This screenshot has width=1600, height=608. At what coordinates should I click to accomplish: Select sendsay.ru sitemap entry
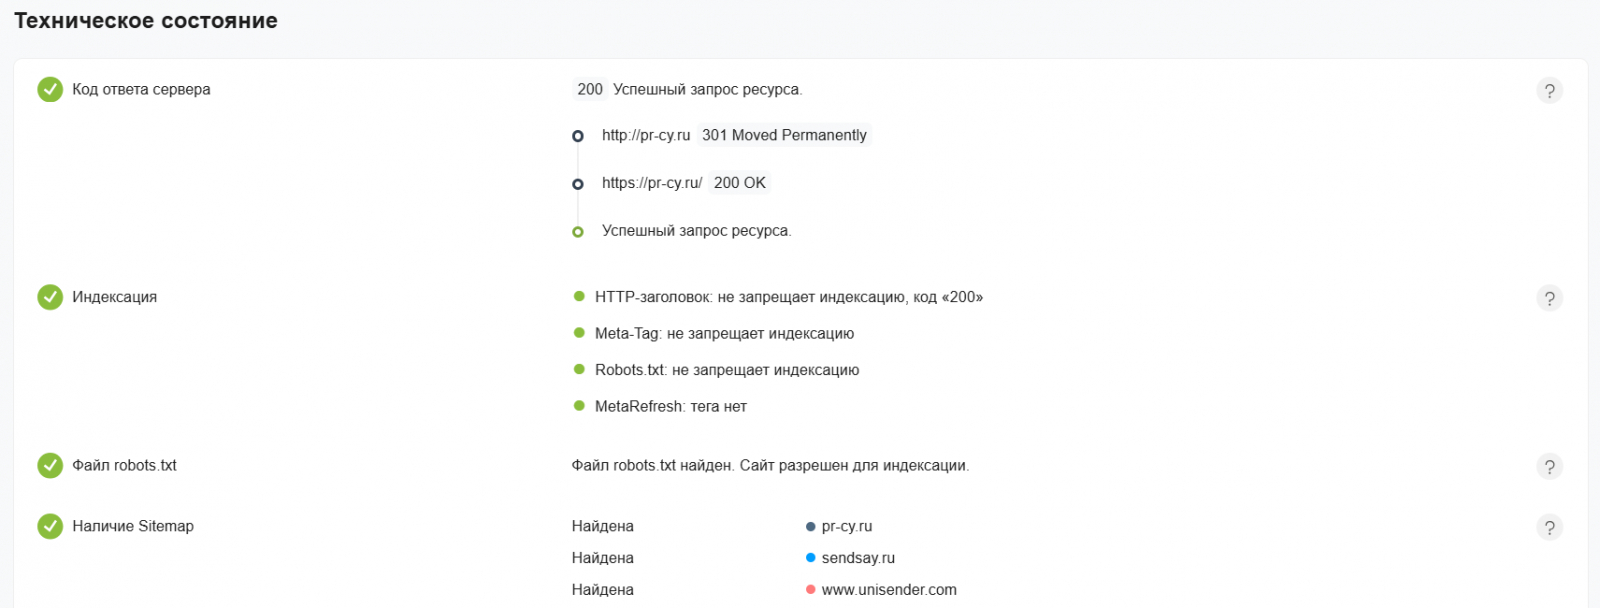[858, 558]
